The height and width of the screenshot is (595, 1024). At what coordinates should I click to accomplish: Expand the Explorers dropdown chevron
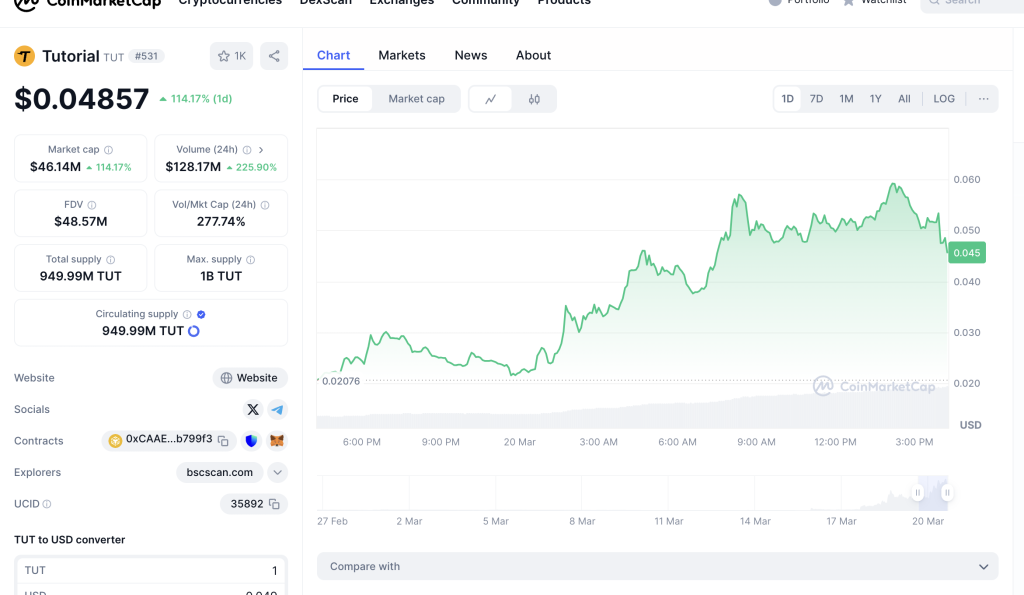(278, 472)
